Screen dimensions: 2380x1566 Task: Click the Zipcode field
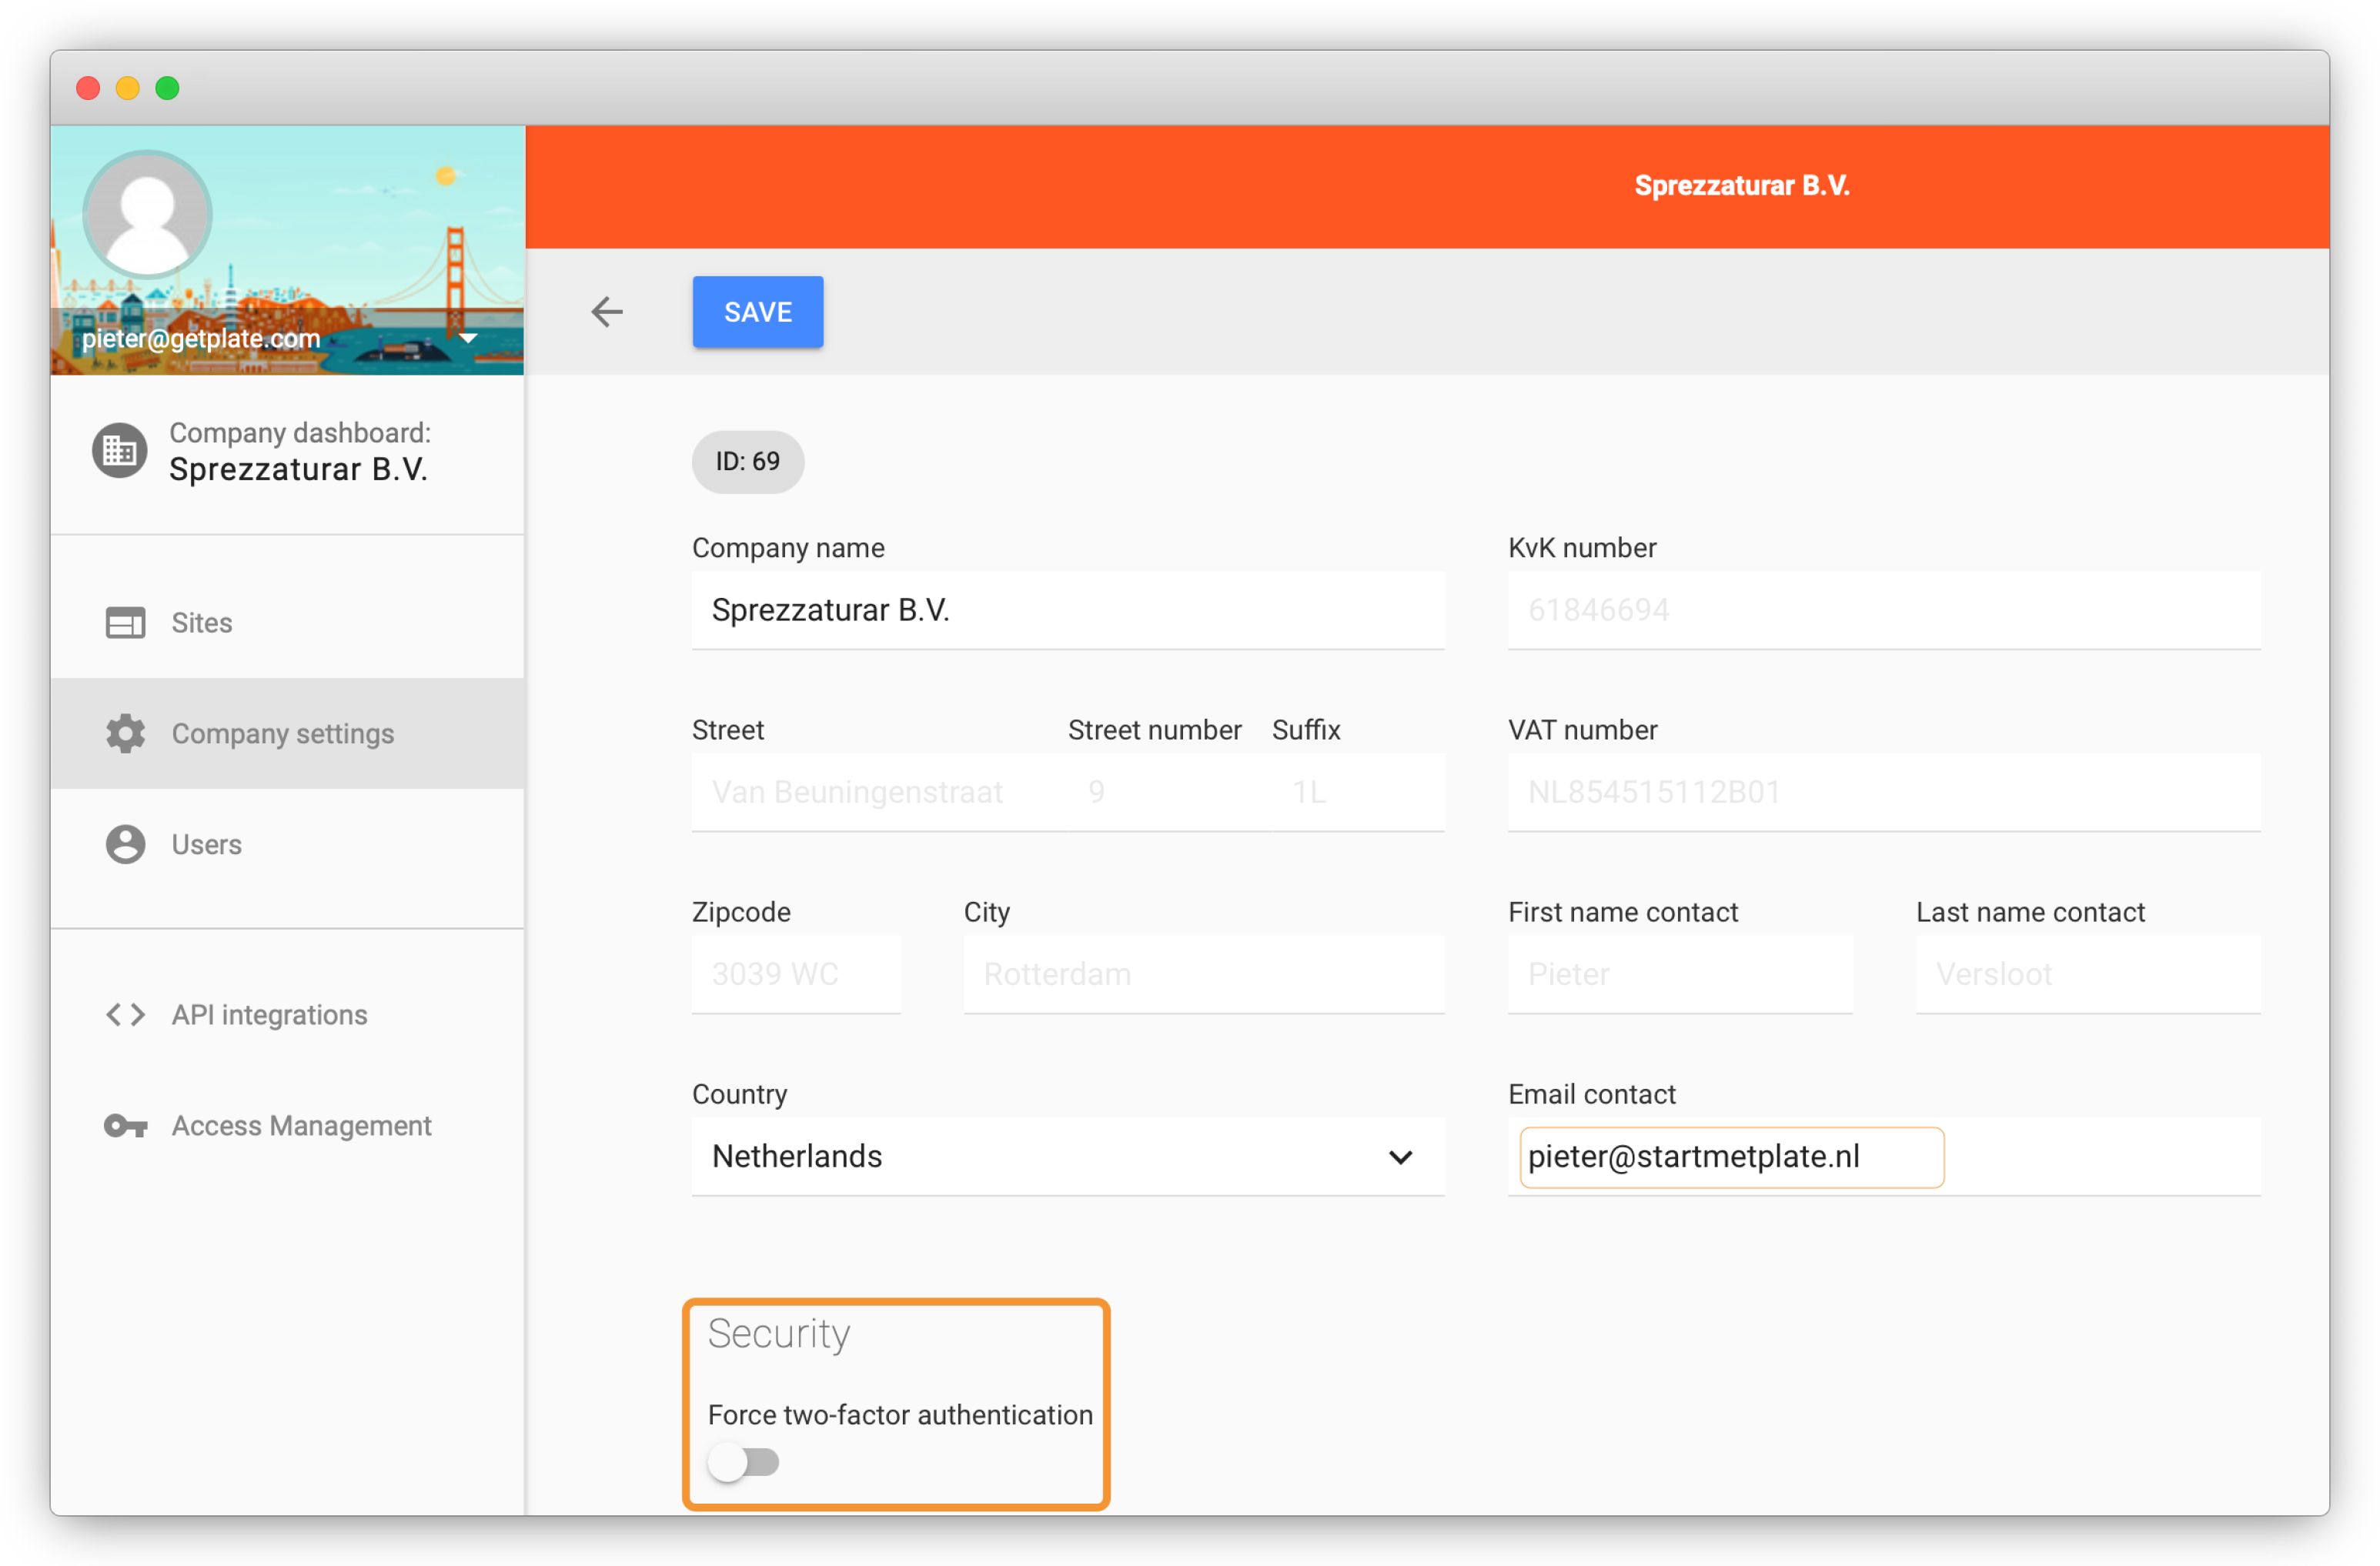(796, 975)
